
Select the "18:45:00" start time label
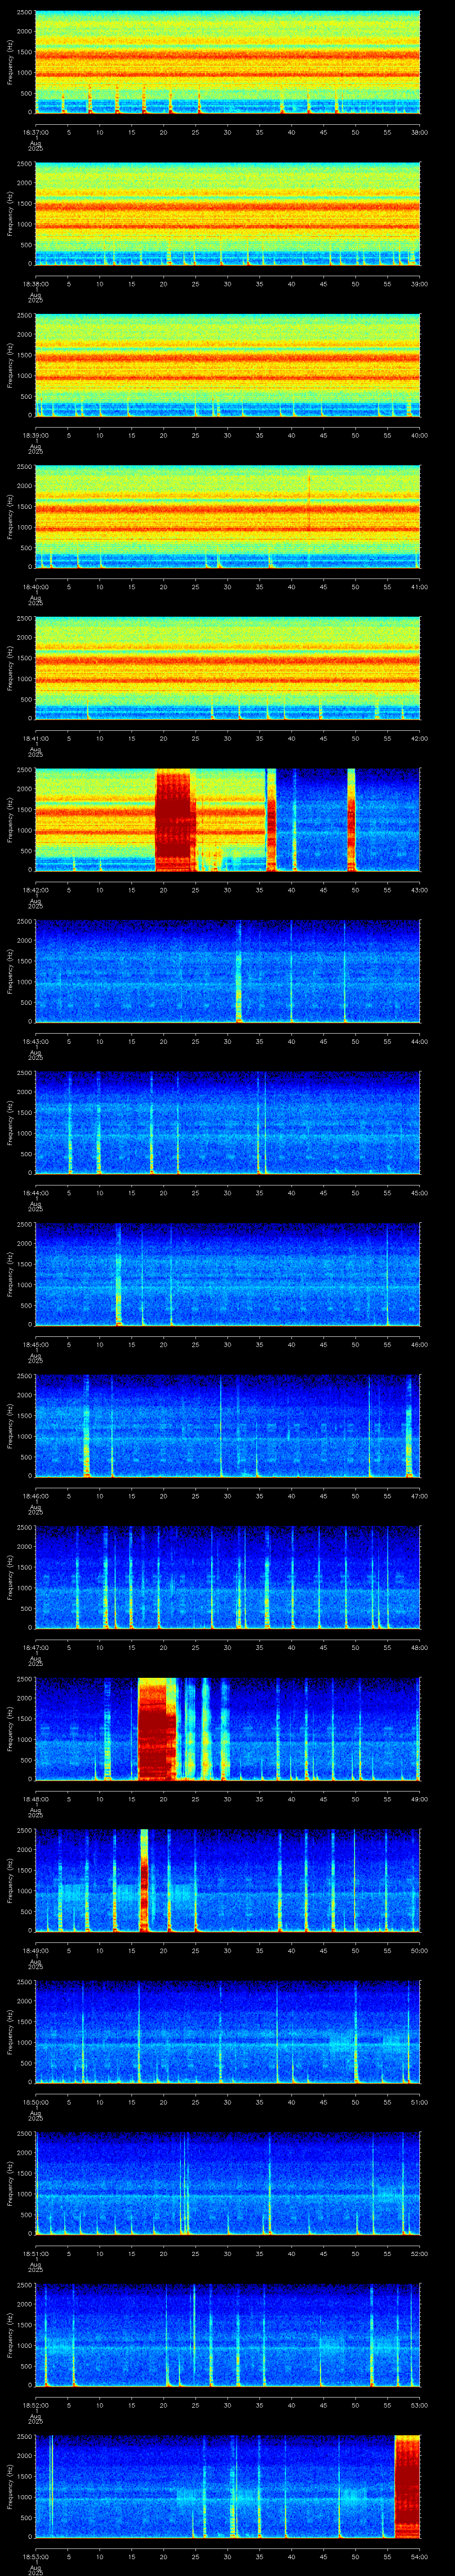pyautogui.click(x=35, y=1344)
